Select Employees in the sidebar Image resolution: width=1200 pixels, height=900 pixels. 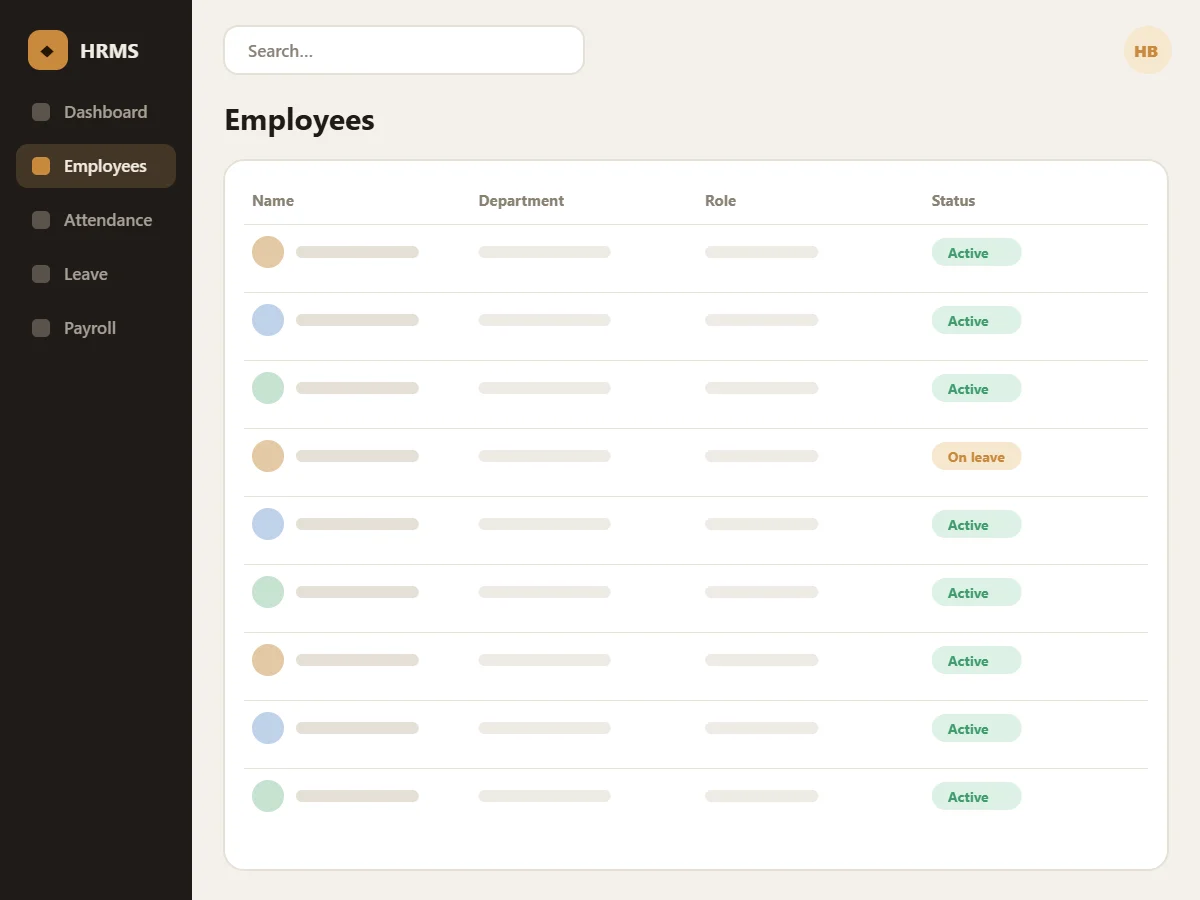tap(96, 166)
